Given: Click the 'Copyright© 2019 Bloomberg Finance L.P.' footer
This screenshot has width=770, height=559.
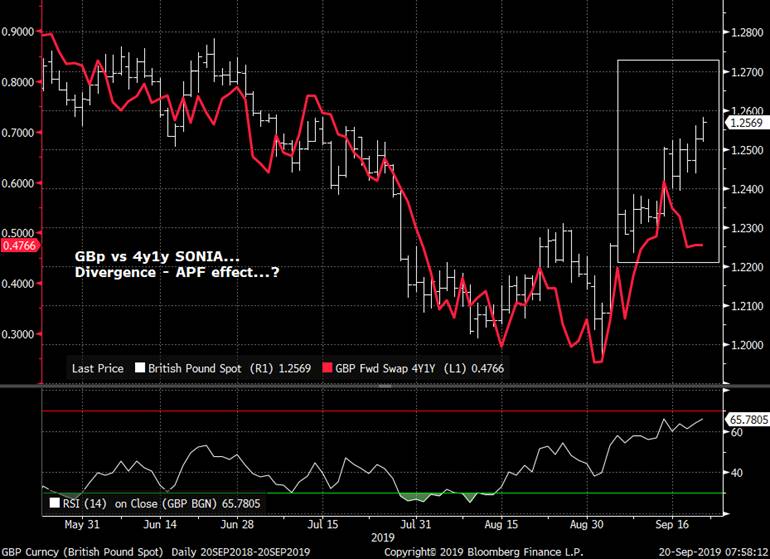Looking at the screenshot, I should [484, 552].
